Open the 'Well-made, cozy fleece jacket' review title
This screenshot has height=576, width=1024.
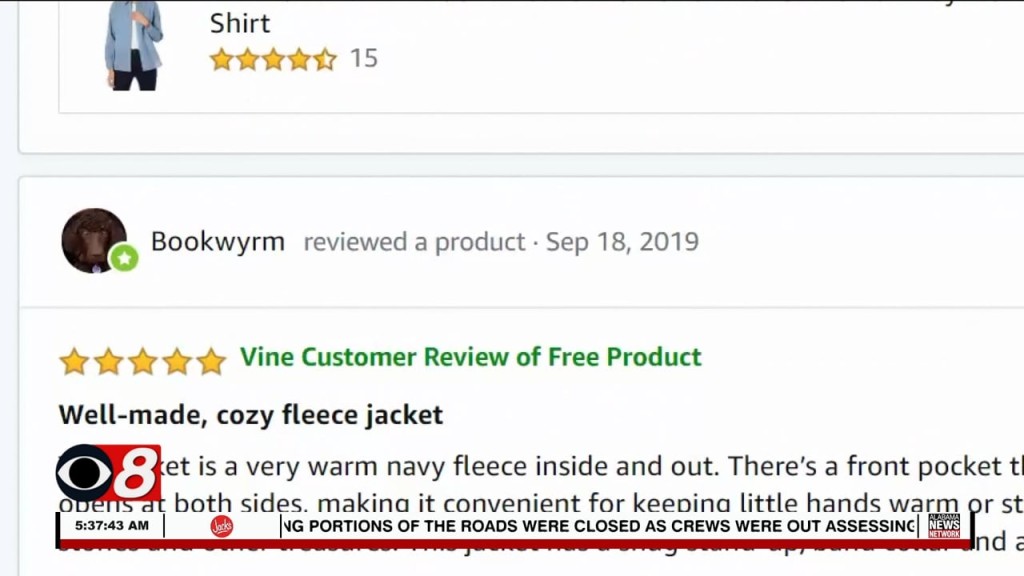coord(251,414)
